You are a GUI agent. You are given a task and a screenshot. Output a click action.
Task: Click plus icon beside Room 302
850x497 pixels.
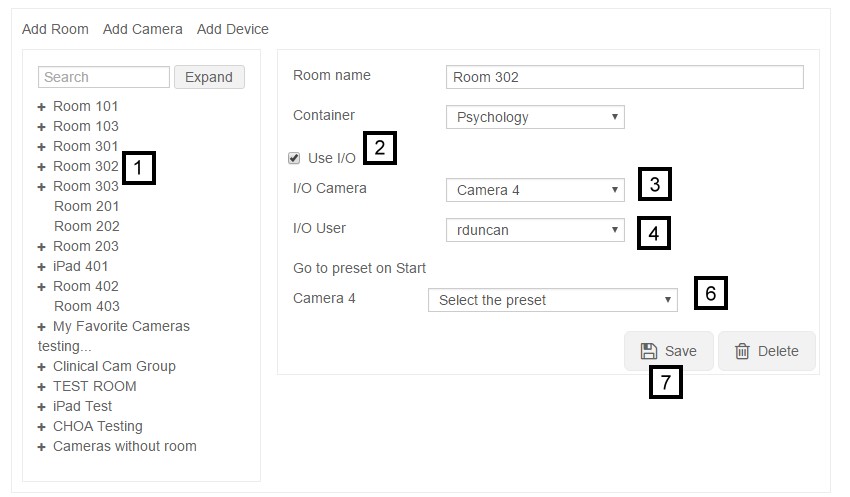coord(41,167)
